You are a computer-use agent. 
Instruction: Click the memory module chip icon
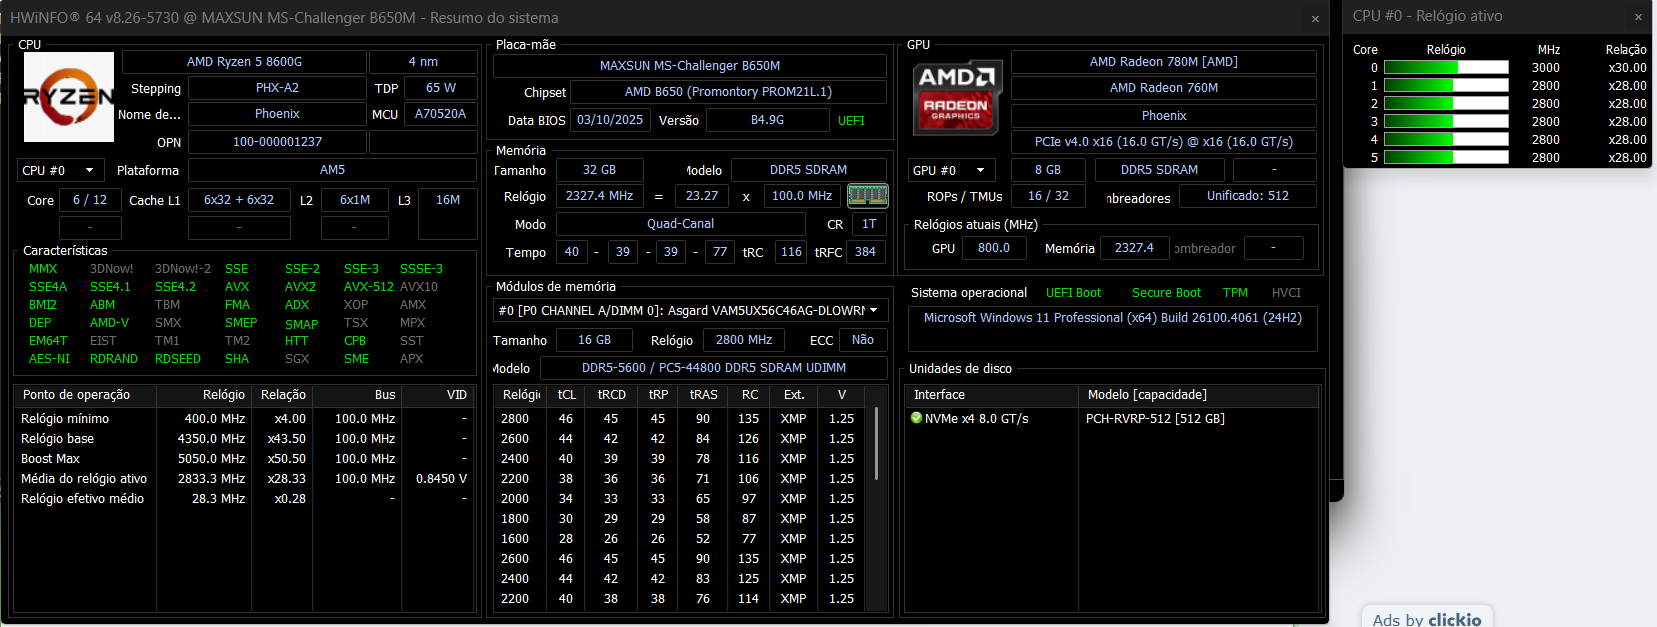[x=867, y=195]
